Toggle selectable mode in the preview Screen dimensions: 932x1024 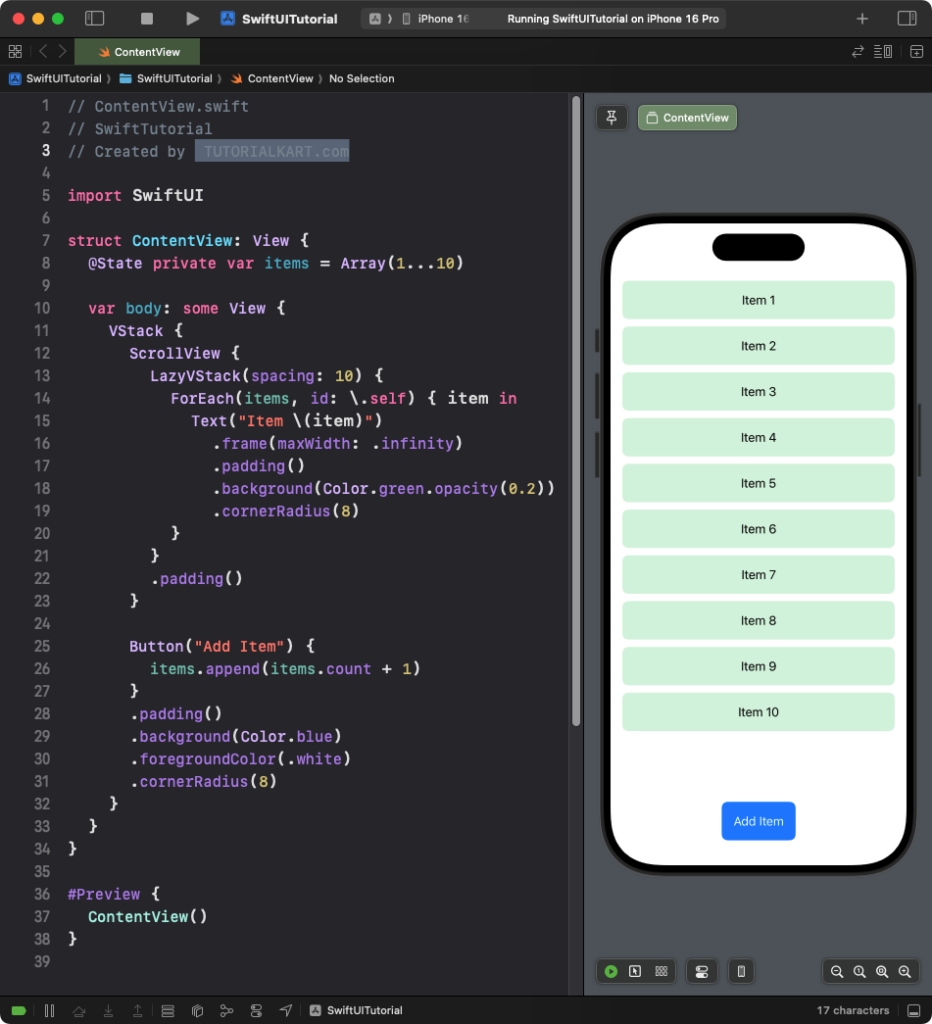coord(637,971)
